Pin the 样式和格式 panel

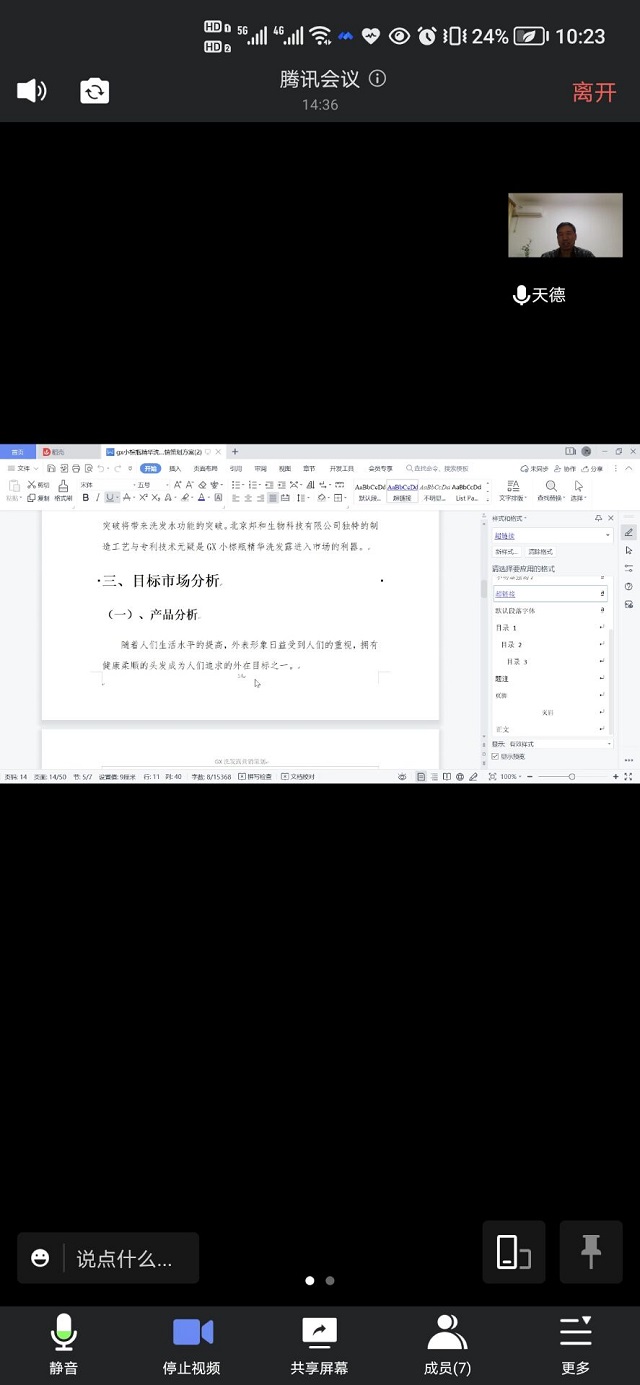point(598,518)
